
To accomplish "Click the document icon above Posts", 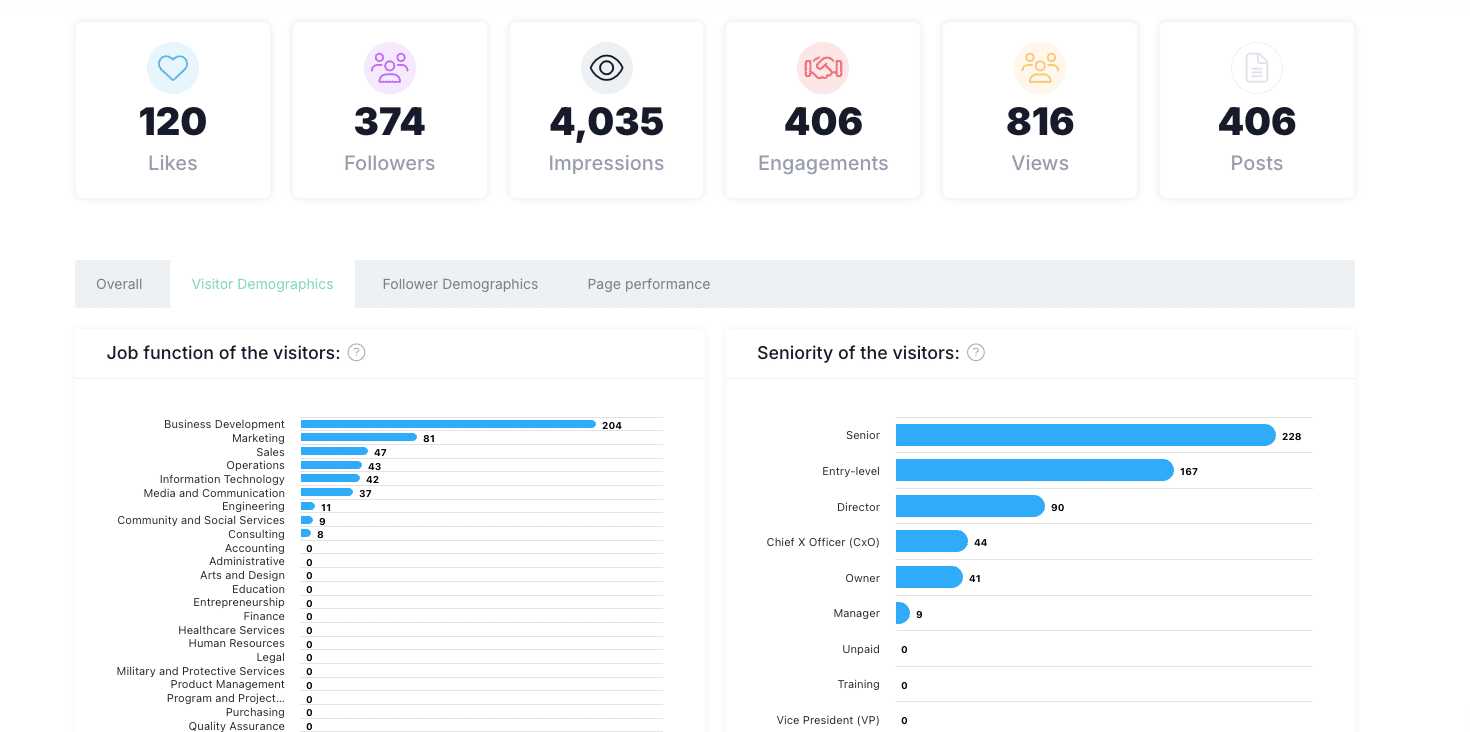I will 1256,68.
